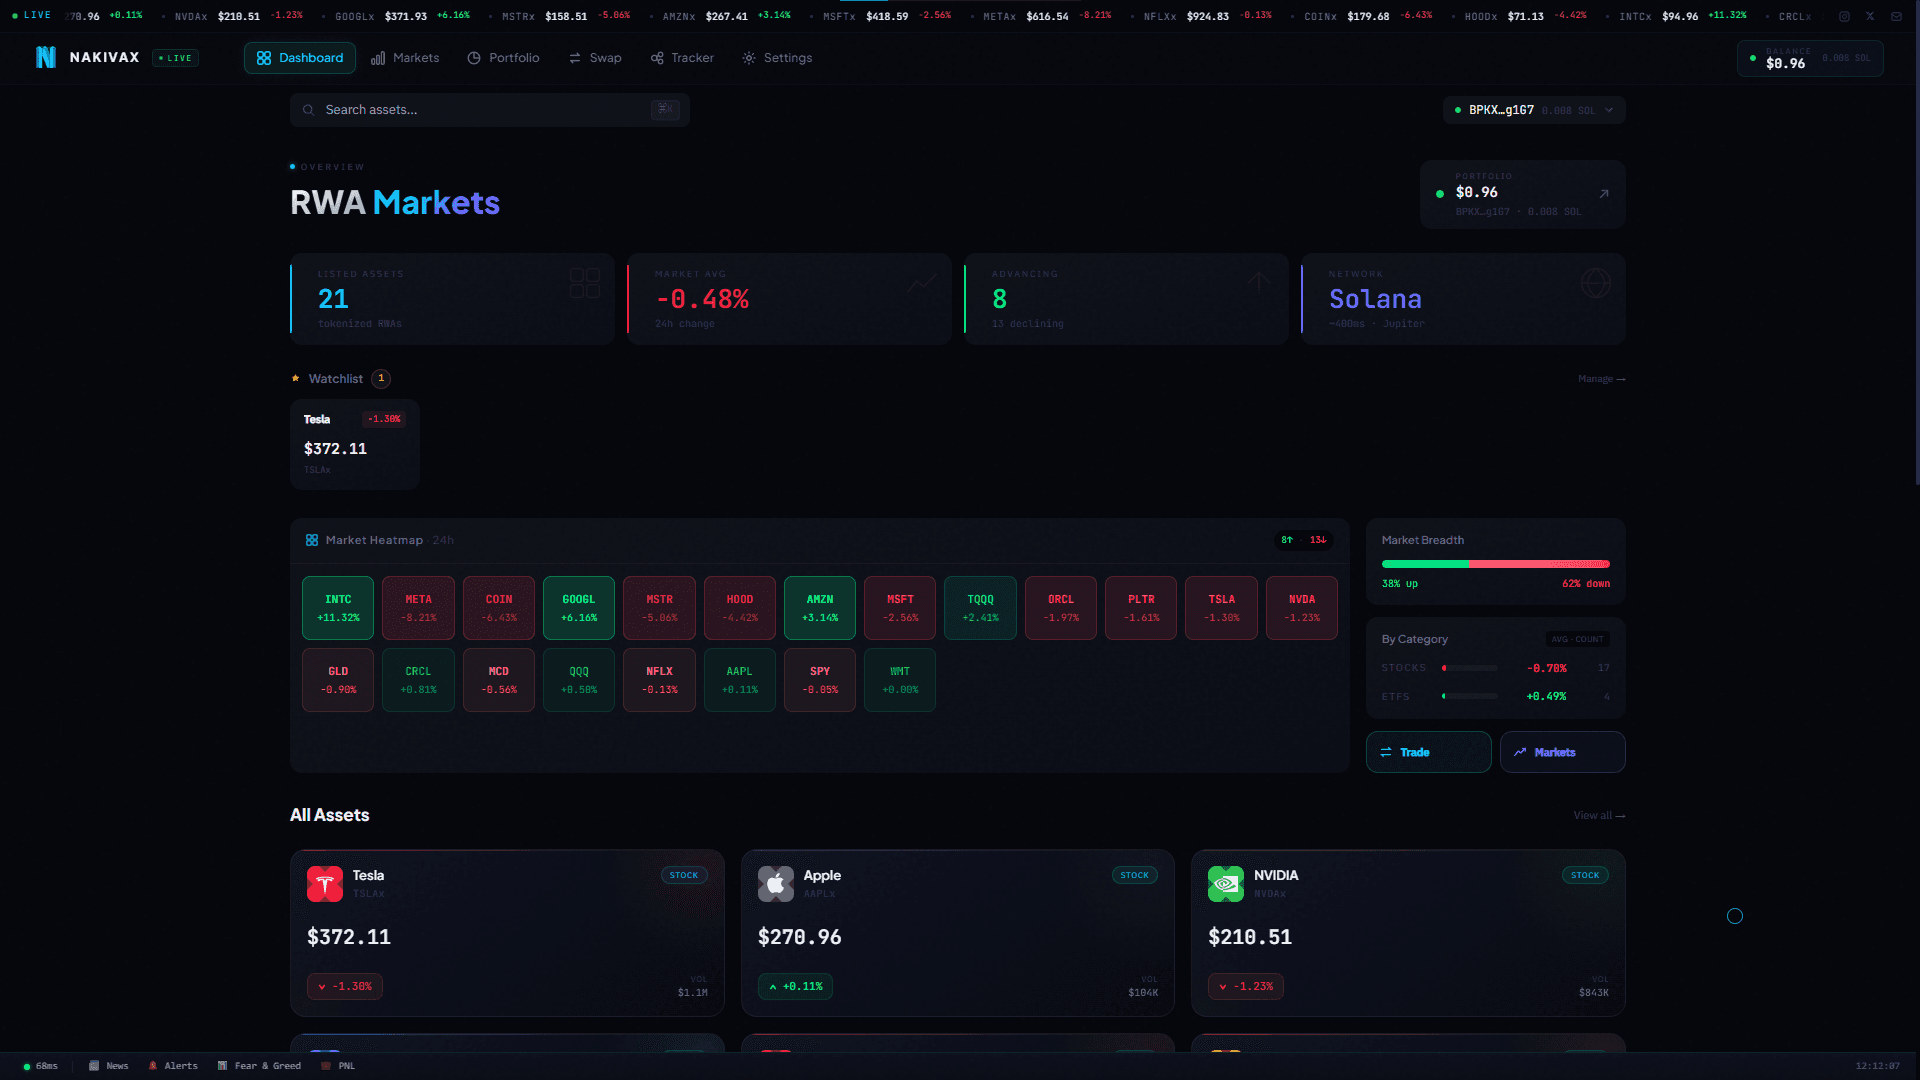
Task: Click the Solana network value
Action: click(1375, 299)
